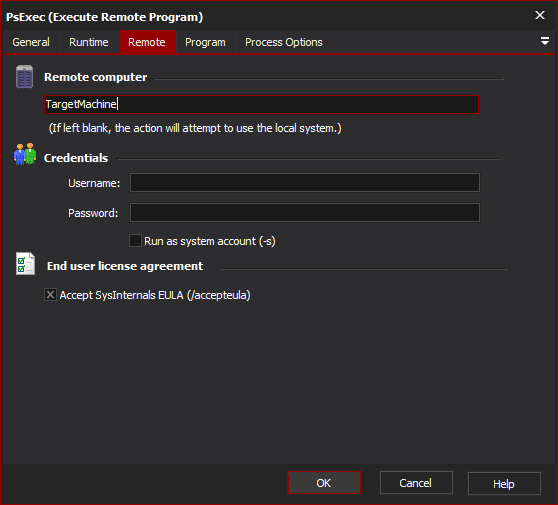Click into the Username field
Viewport: 558px width, 505px height.
(305, 183)
